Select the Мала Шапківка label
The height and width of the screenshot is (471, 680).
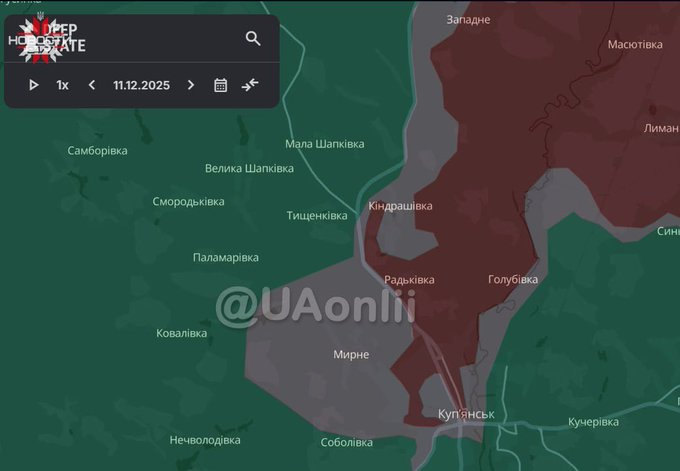coord(325,144)
